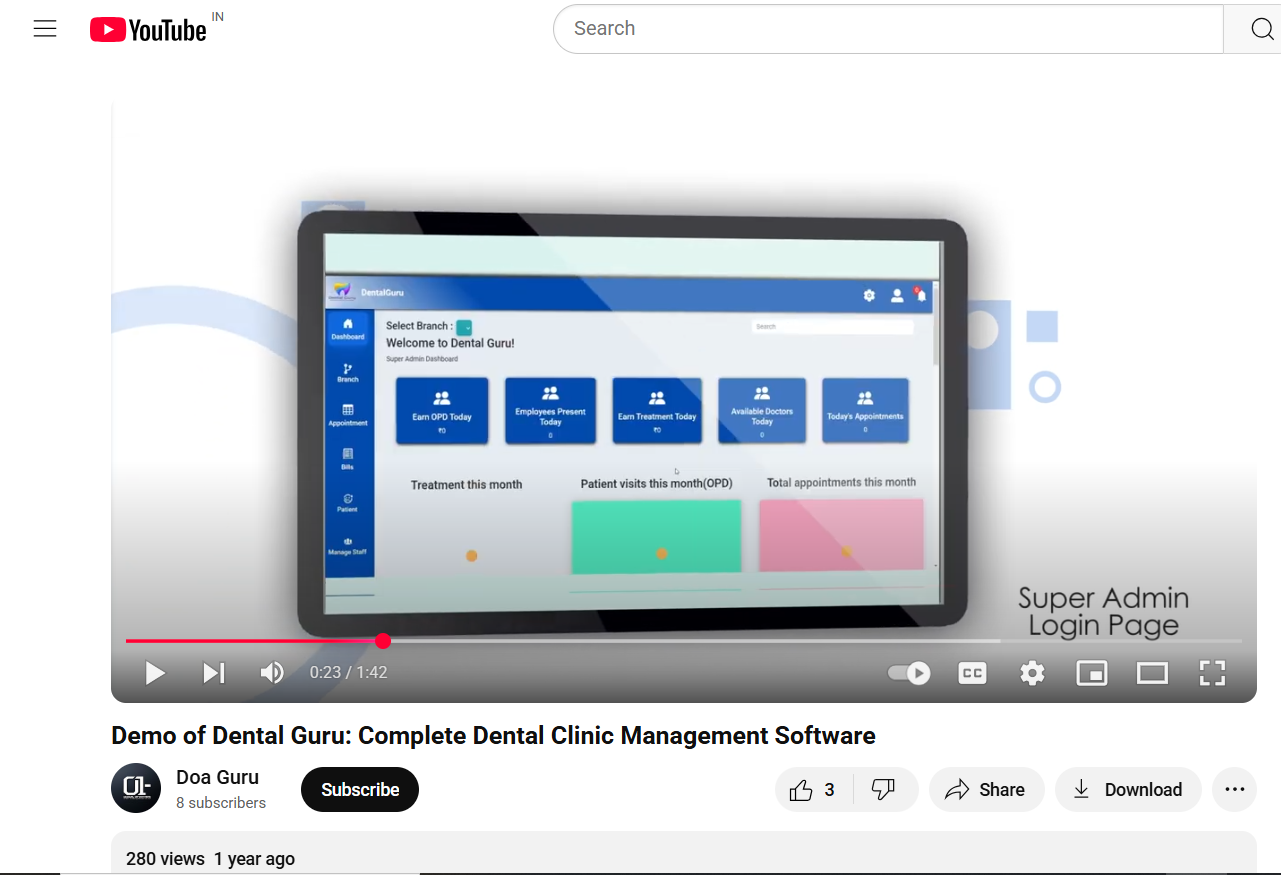The width and height of the screenshot is (1281, 875).
Task: Click the pink Total appointments chart
Action: [x=841, y=535]
